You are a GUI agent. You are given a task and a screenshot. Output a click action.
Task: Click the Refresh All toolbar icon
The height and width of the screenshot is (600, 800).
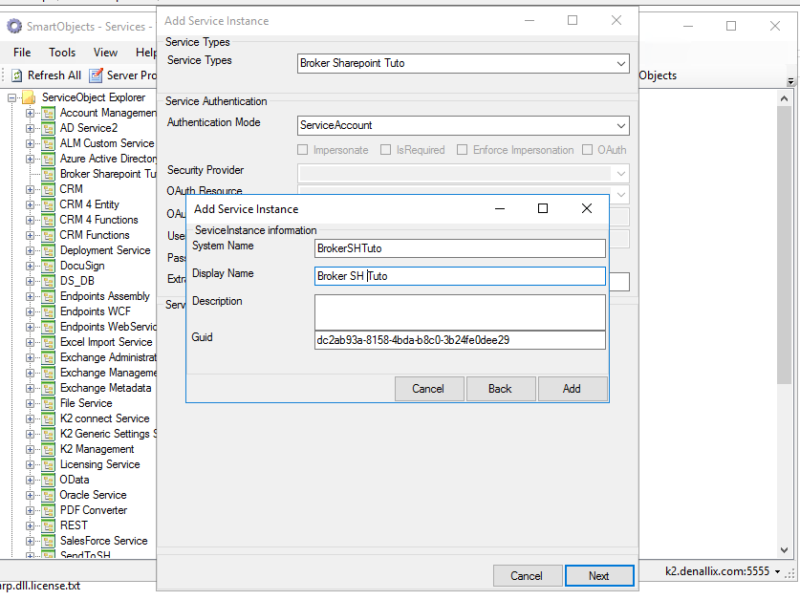pos(17,75)
